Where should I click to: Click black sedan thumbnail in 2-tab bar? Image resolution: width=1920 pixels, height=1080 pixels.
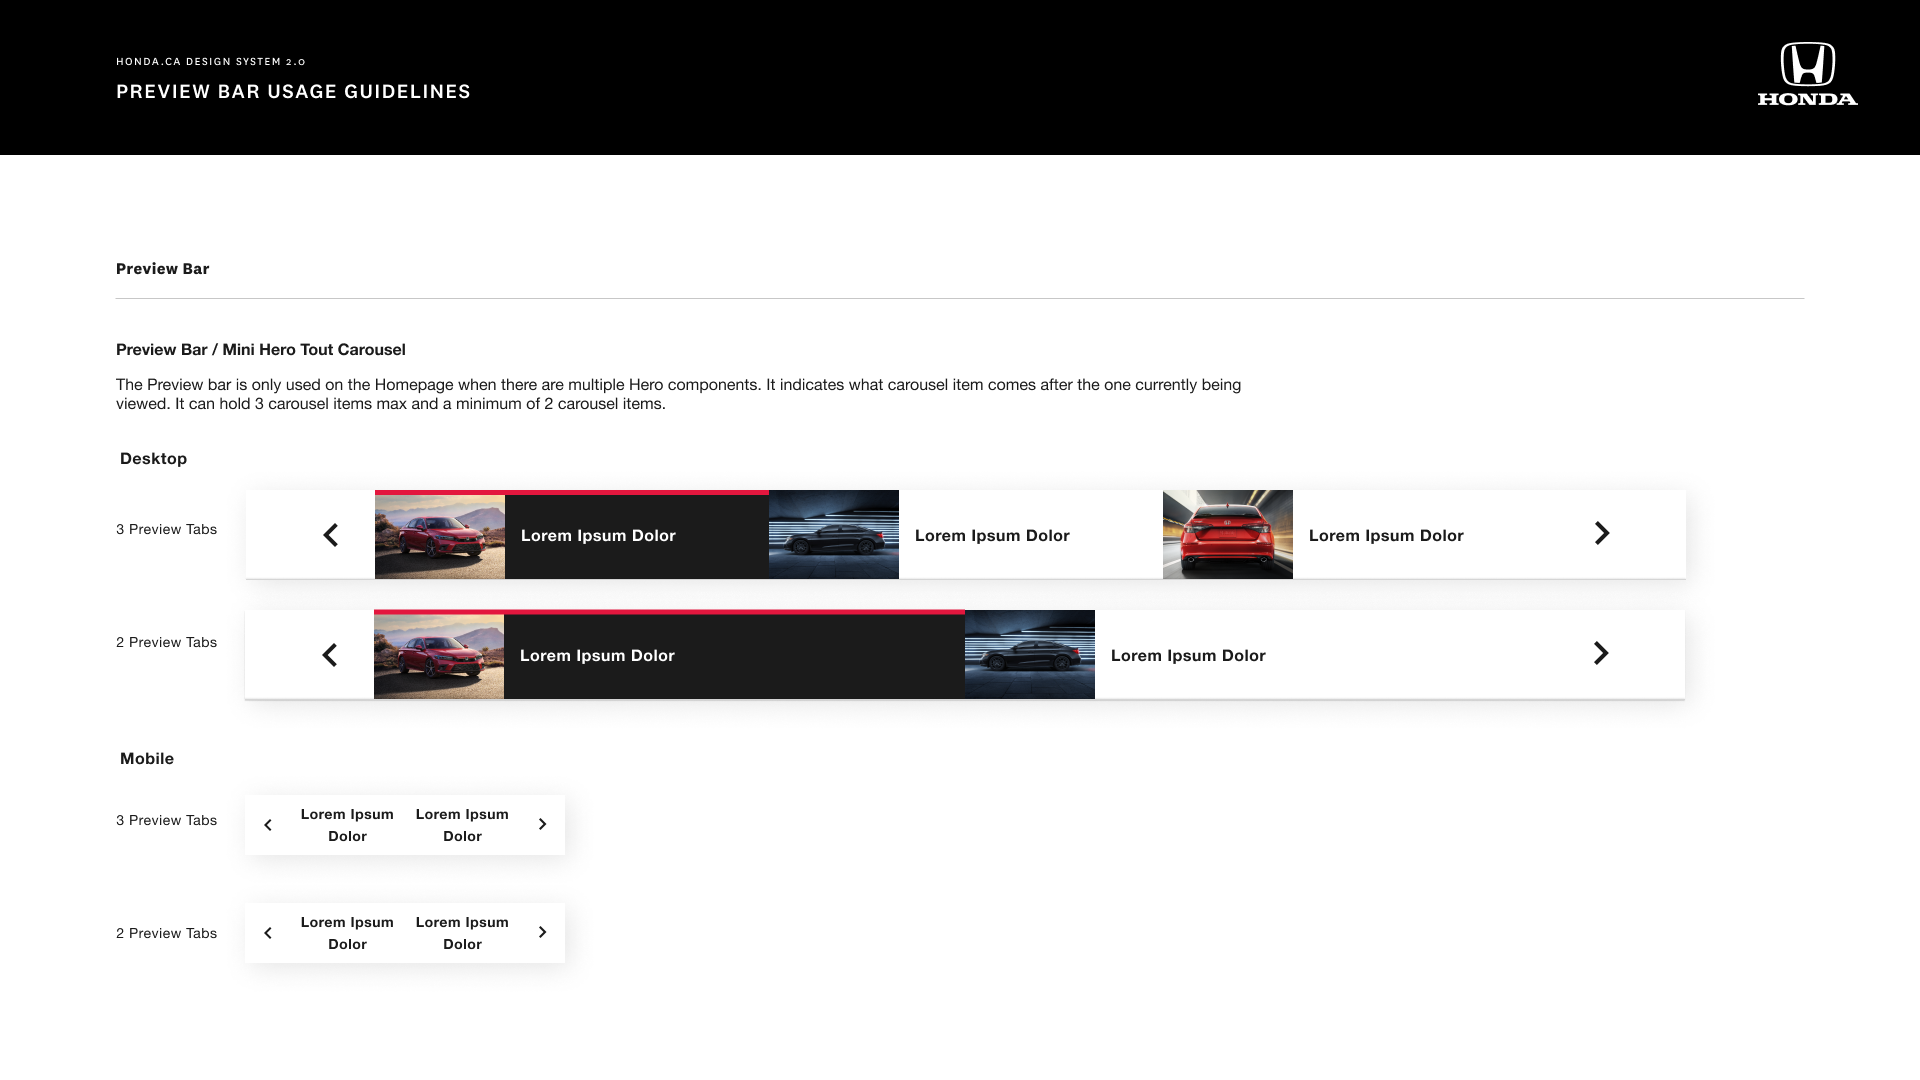1030,654
